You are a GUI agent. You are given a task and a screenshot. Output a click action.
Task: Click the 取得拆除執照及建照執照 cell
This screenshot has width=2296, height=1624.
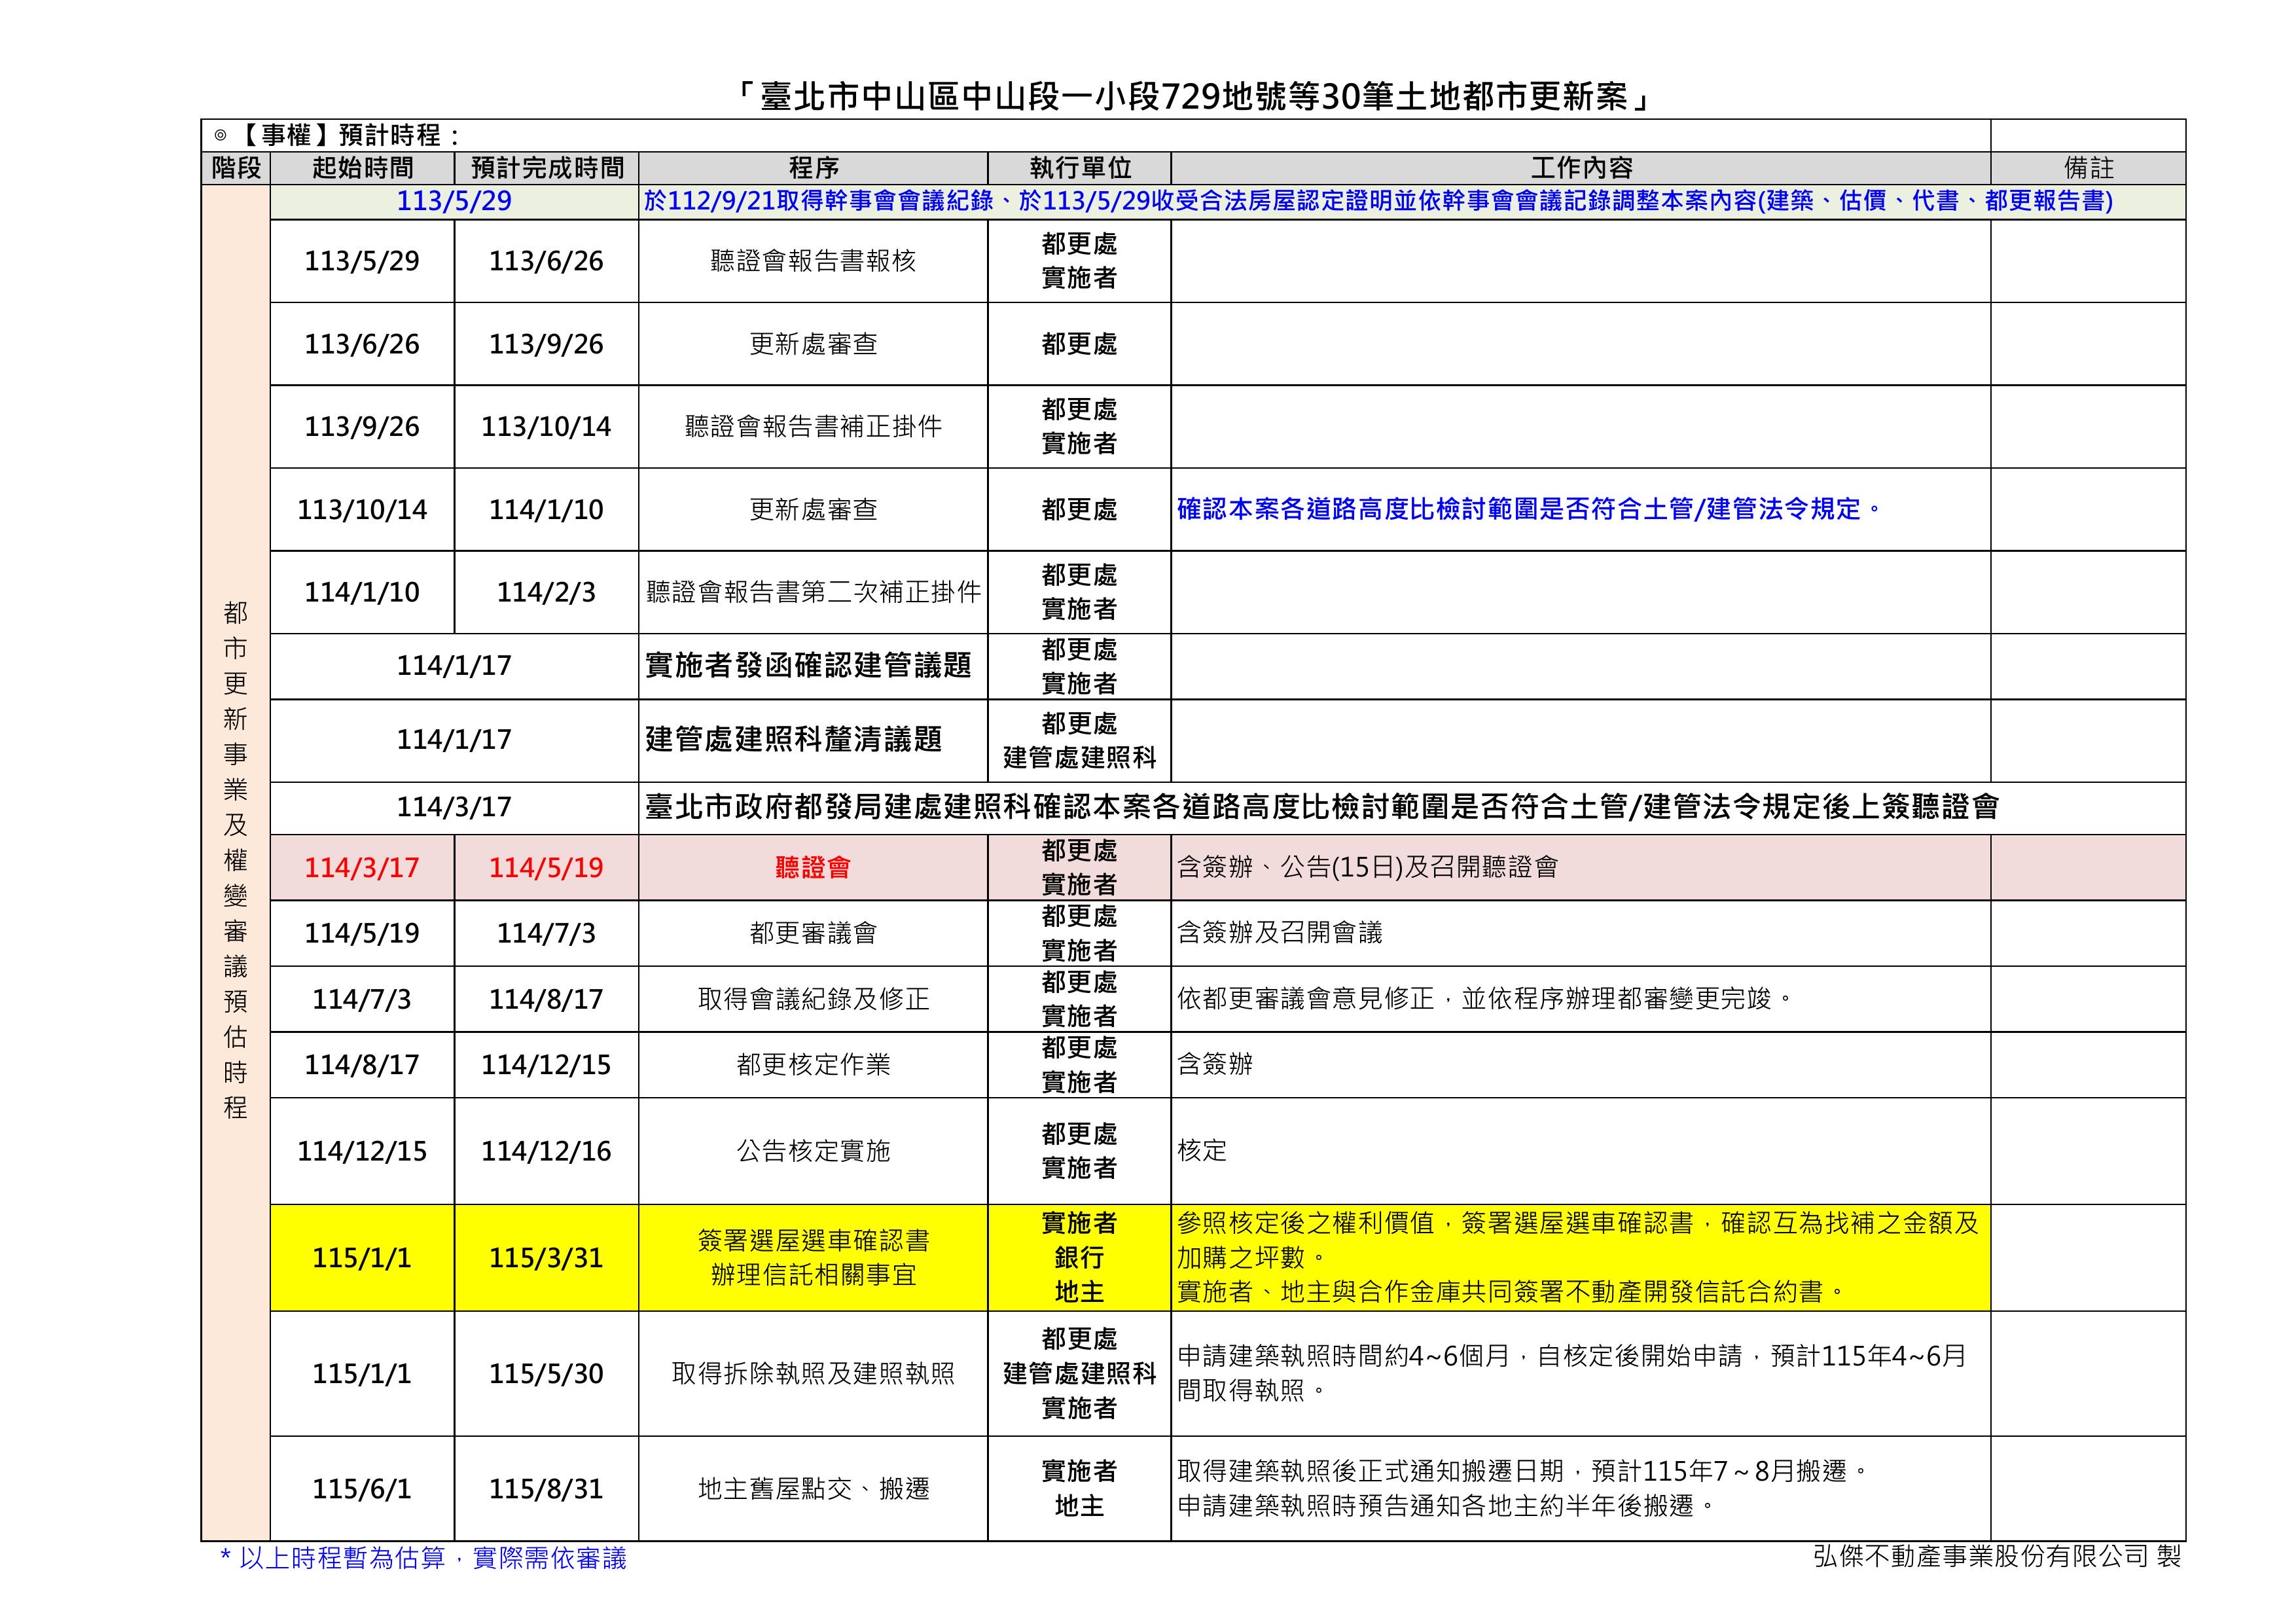(813, 1374)
